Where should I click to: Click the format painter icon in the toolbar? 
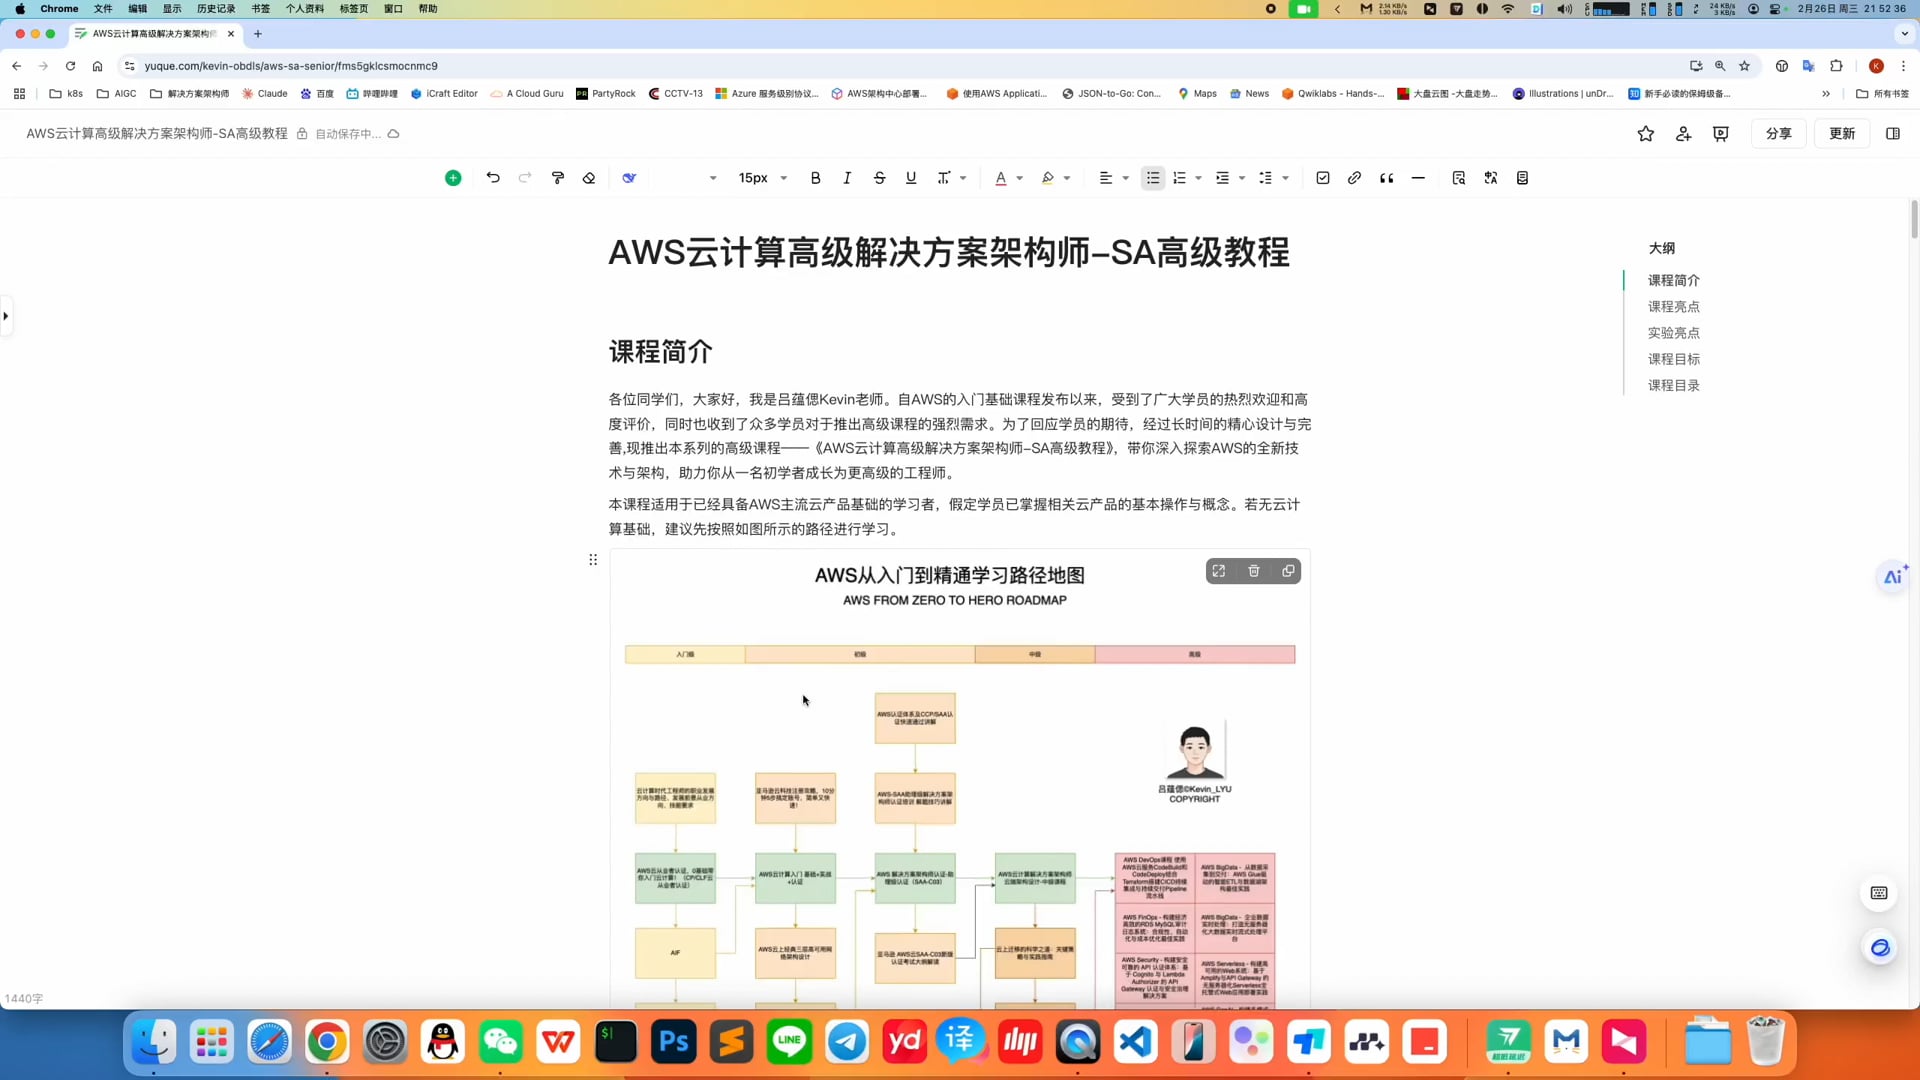tap(557, 177)
